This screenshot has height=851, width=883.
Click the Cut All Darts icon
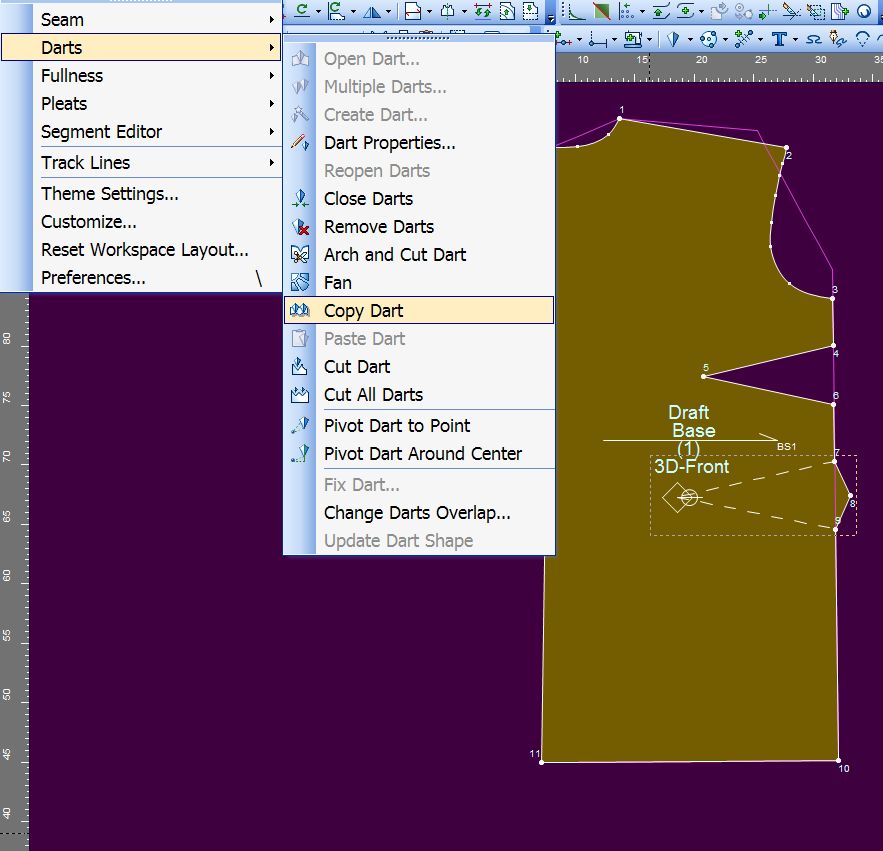pos(300,395)
